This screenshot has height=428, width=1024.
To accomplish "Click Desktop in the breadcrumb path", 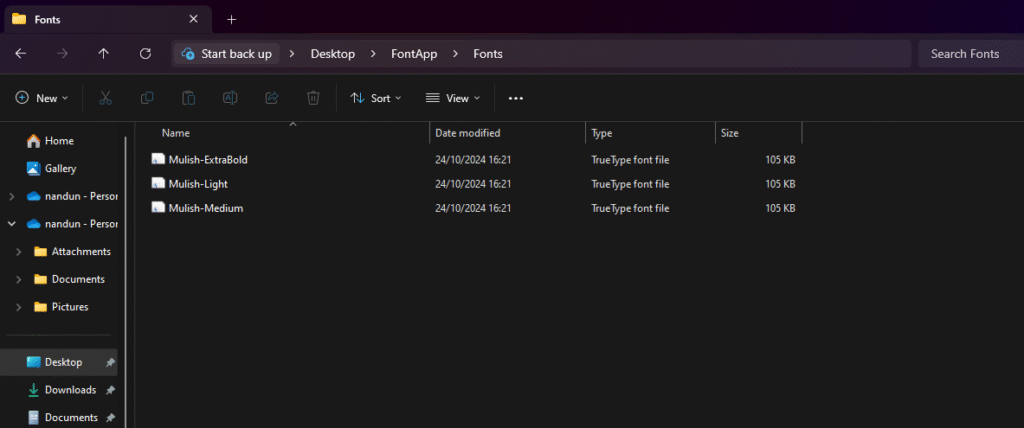I will tap(332, 54).
